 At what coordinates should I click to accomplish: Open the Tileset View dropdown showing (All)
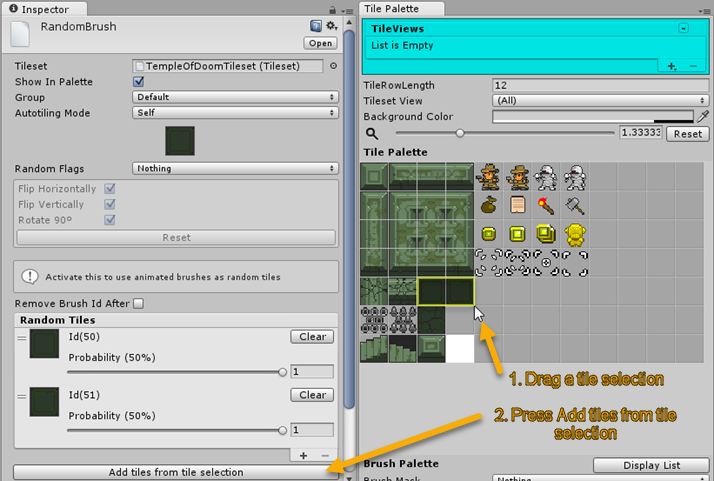click(x=600, y=100)
